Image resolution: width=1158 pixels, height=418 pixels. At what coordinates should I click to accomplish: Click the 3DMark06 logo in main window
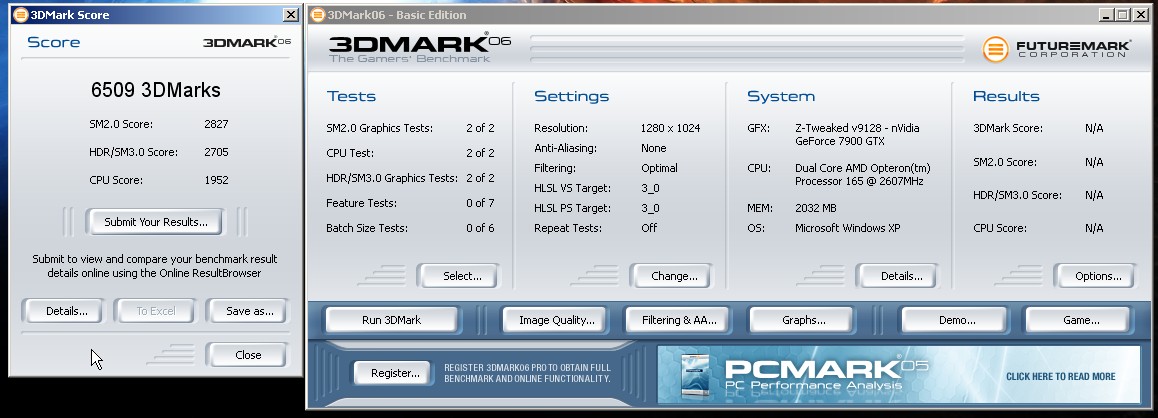[x=419, y=47]
